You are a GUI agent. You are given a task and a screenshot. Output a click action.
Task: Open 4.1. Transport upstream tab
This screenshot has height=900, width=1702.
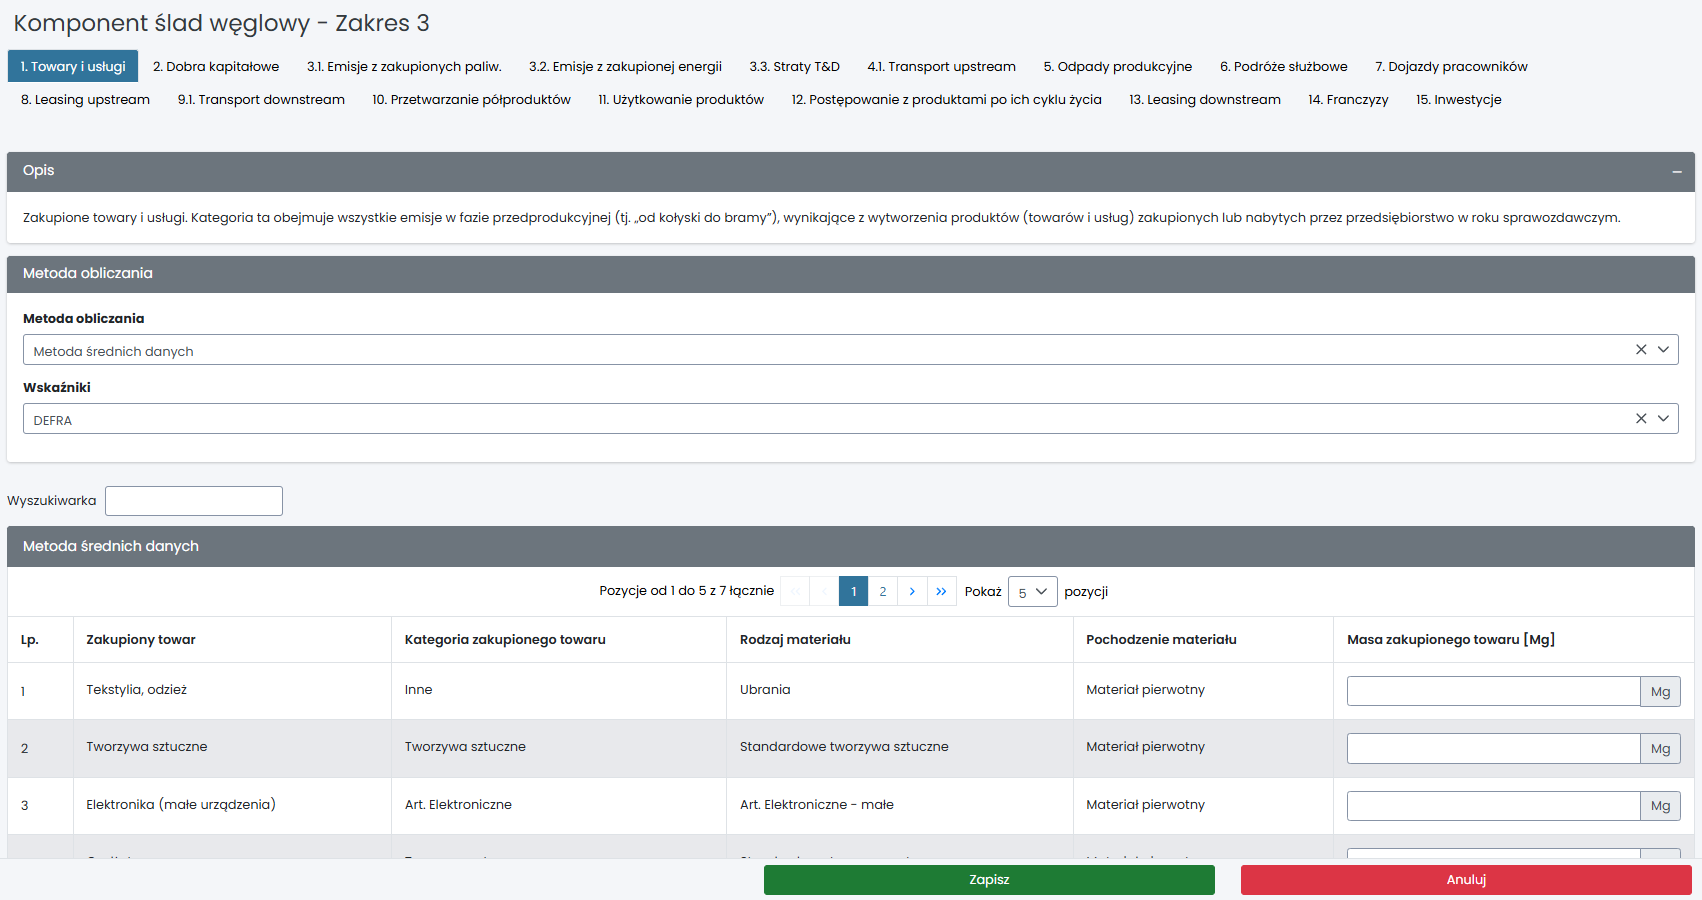pyautogui.click(x=941, y=67)
